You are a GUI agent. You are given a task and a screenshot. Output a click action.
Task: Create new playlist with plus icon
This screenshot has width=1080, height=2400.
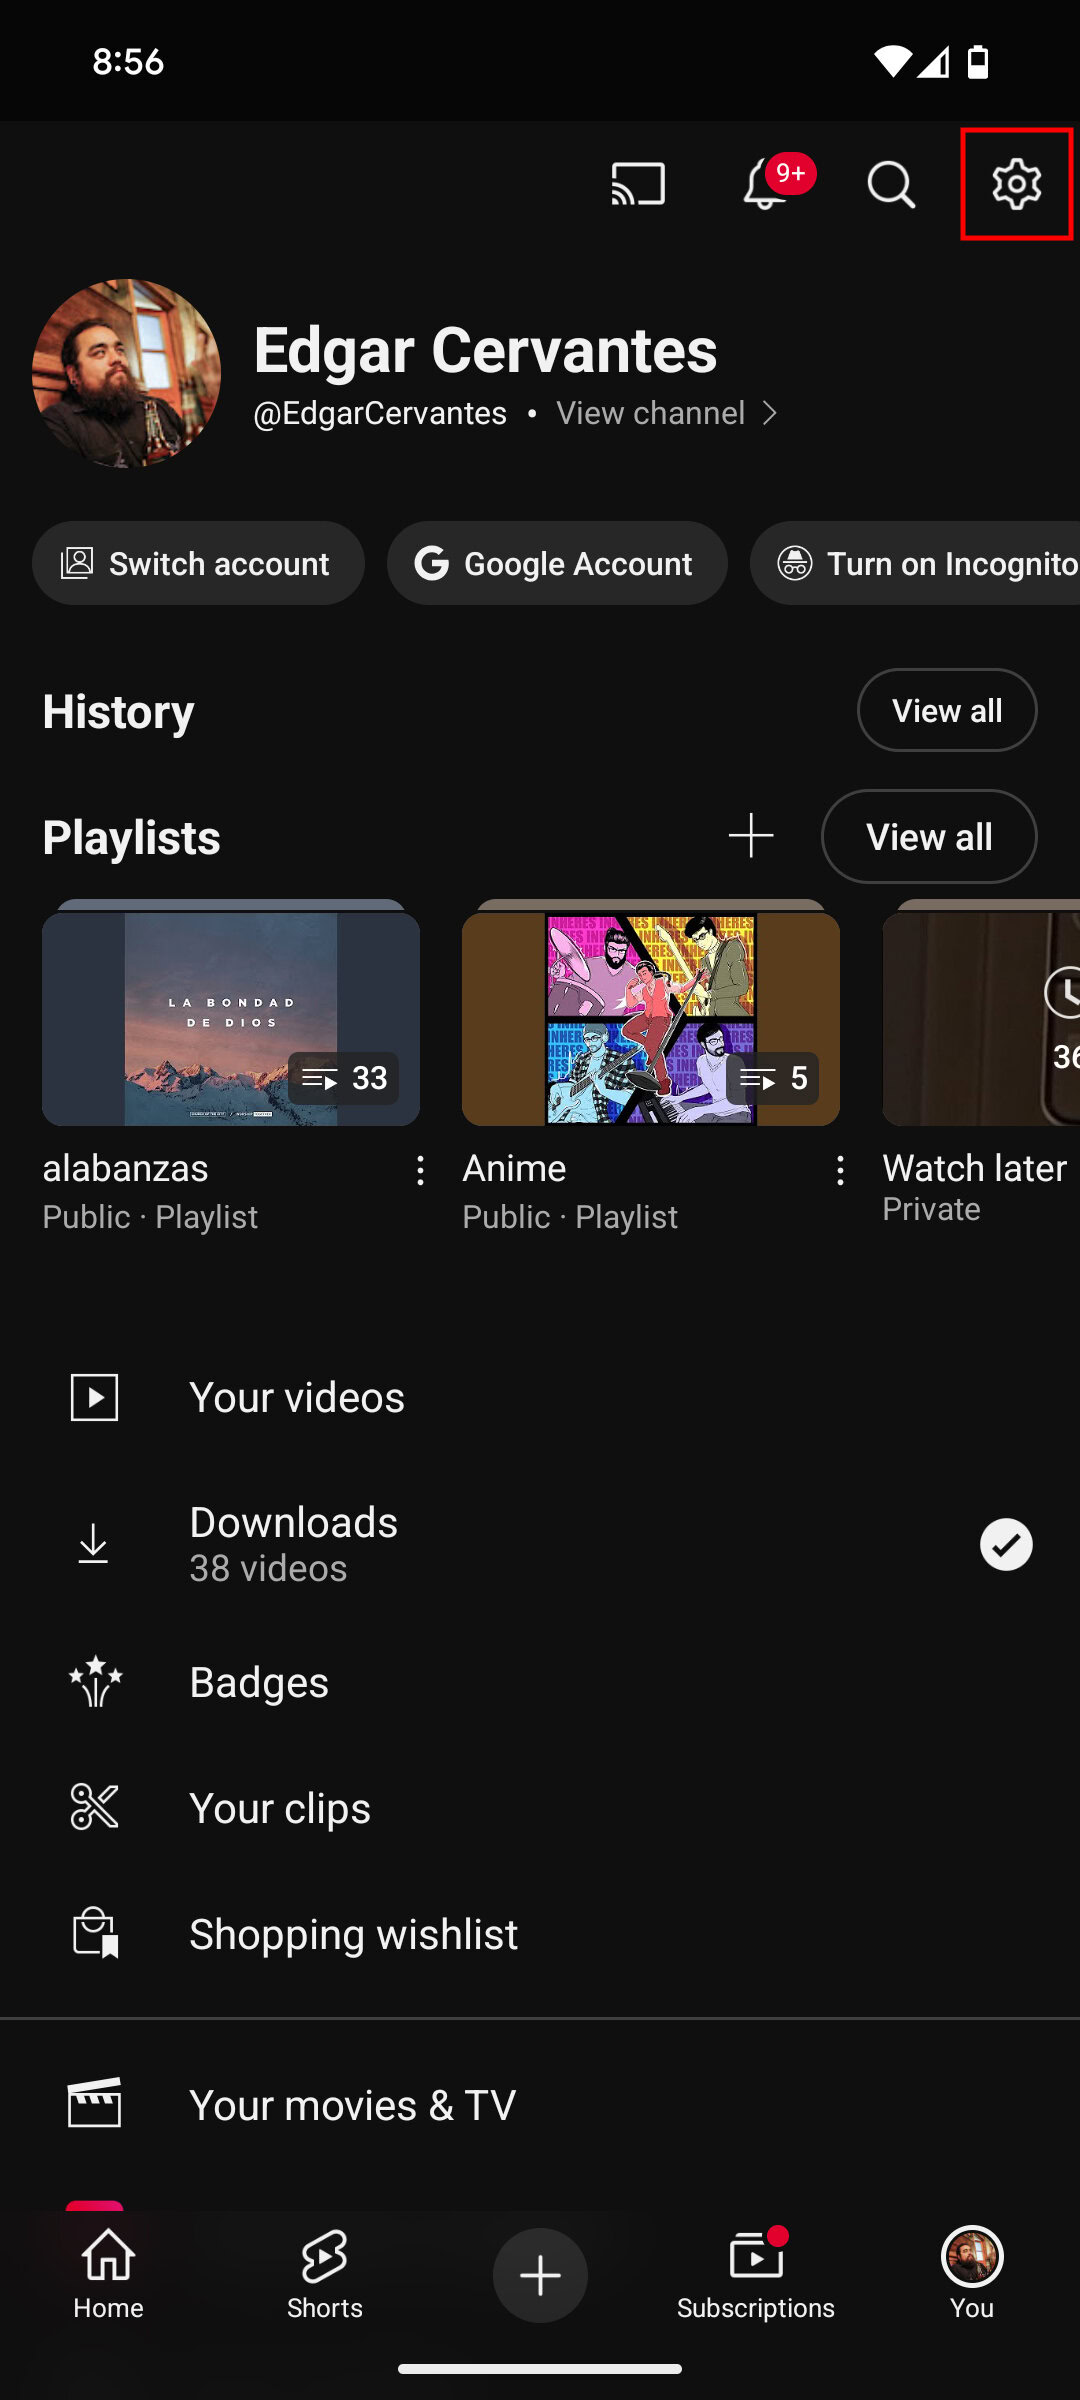(x=751, y=836)
